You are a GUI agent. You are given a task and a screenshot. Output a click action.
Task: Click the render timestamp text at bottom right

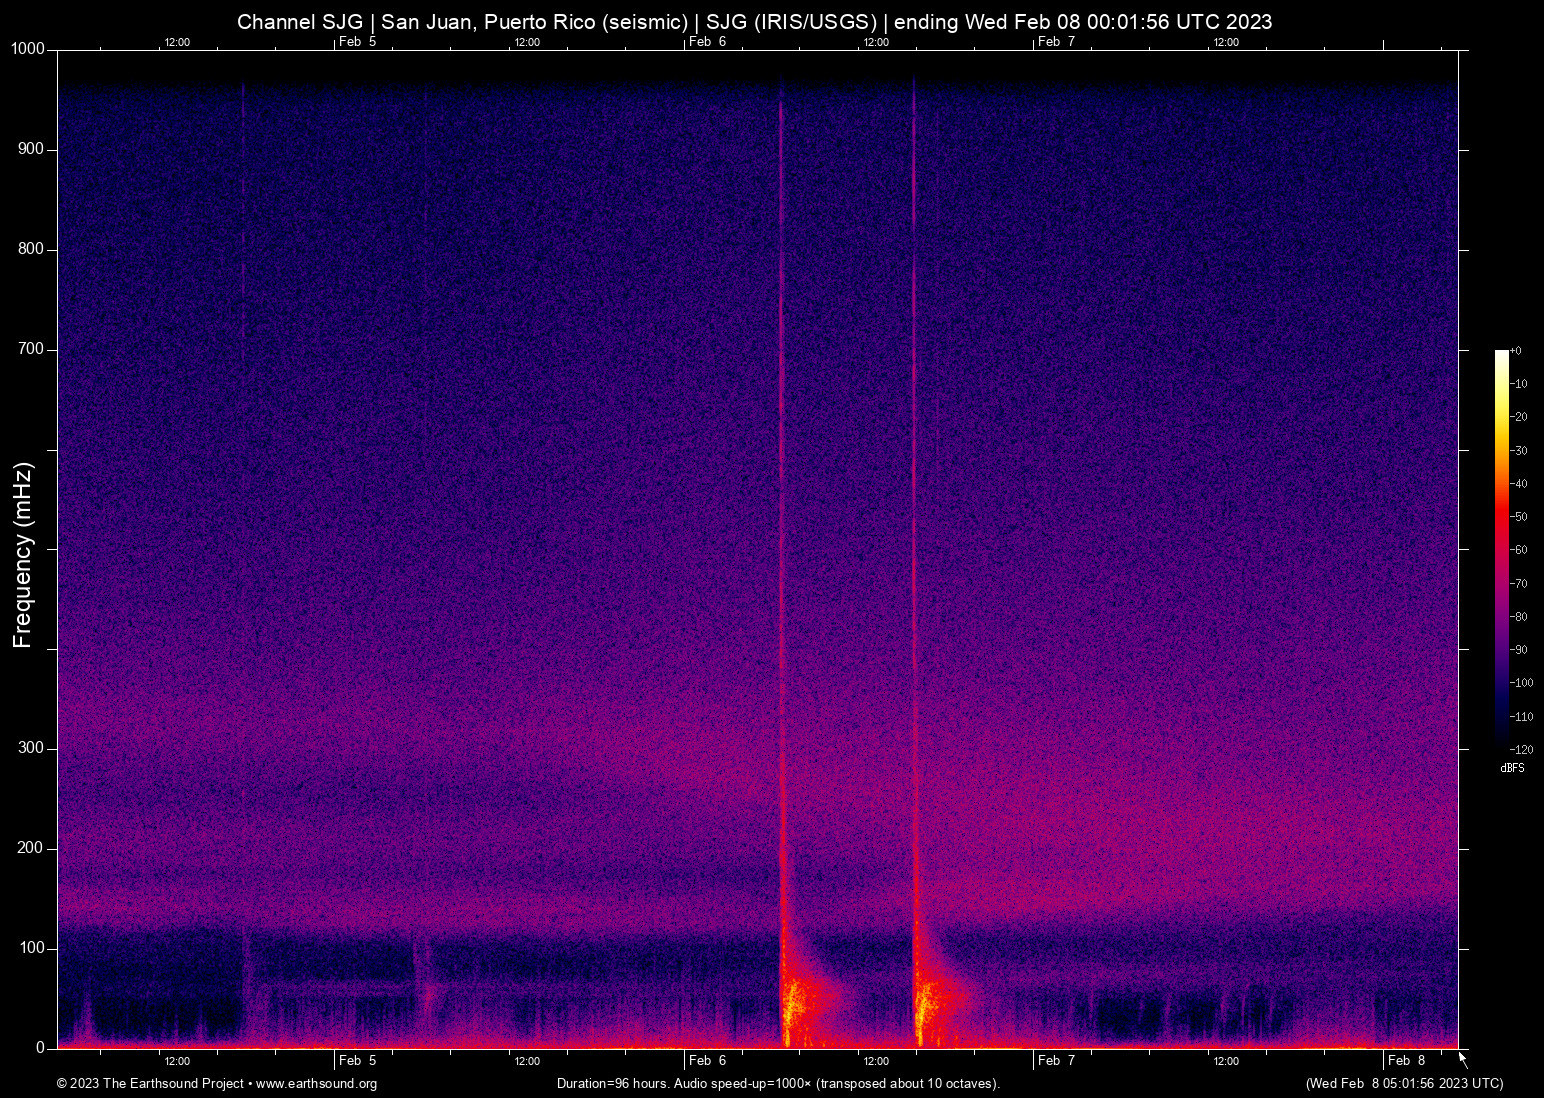click(1404, 1084)
